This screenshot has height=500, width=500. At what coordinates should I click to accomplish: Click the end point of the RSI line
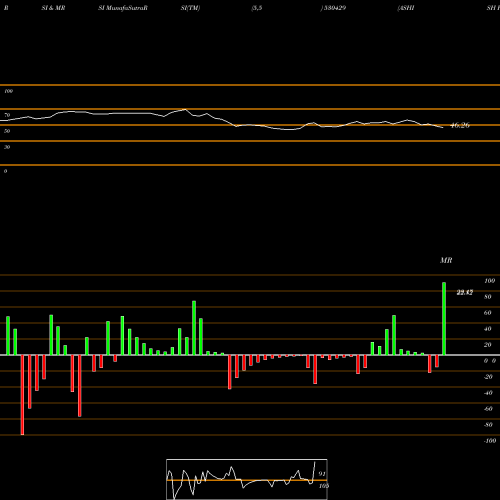pyautogui.click(x=443, y=128)
